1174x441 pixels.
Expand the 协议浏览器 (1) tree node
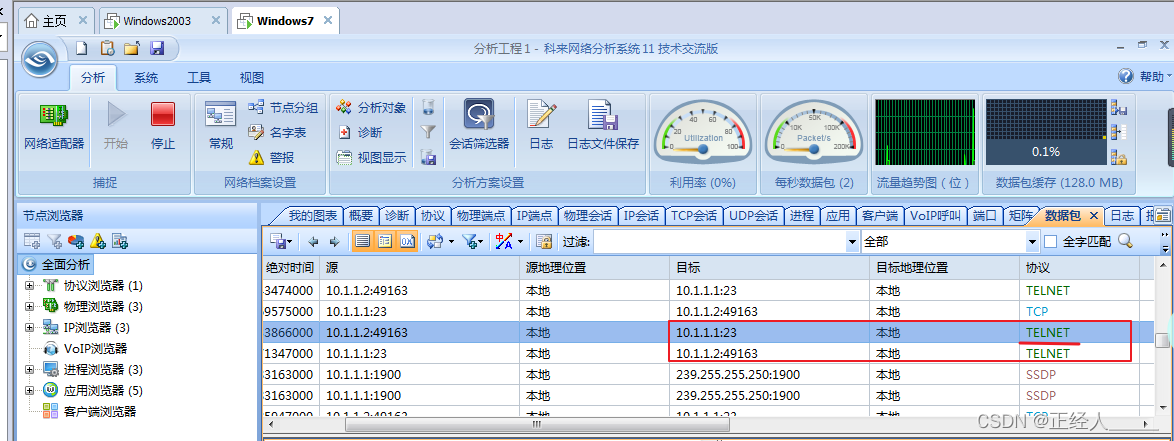click(29, 285)
